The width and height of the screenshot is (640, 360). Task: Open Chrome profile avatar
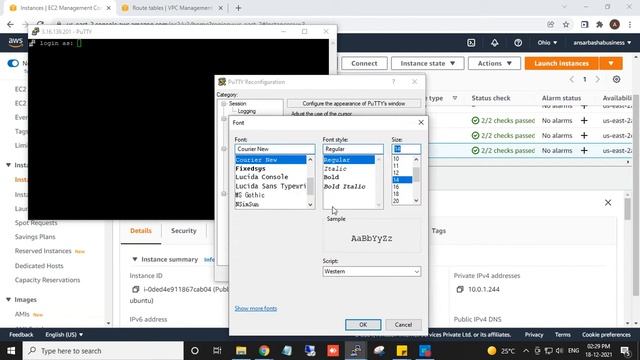615,24
